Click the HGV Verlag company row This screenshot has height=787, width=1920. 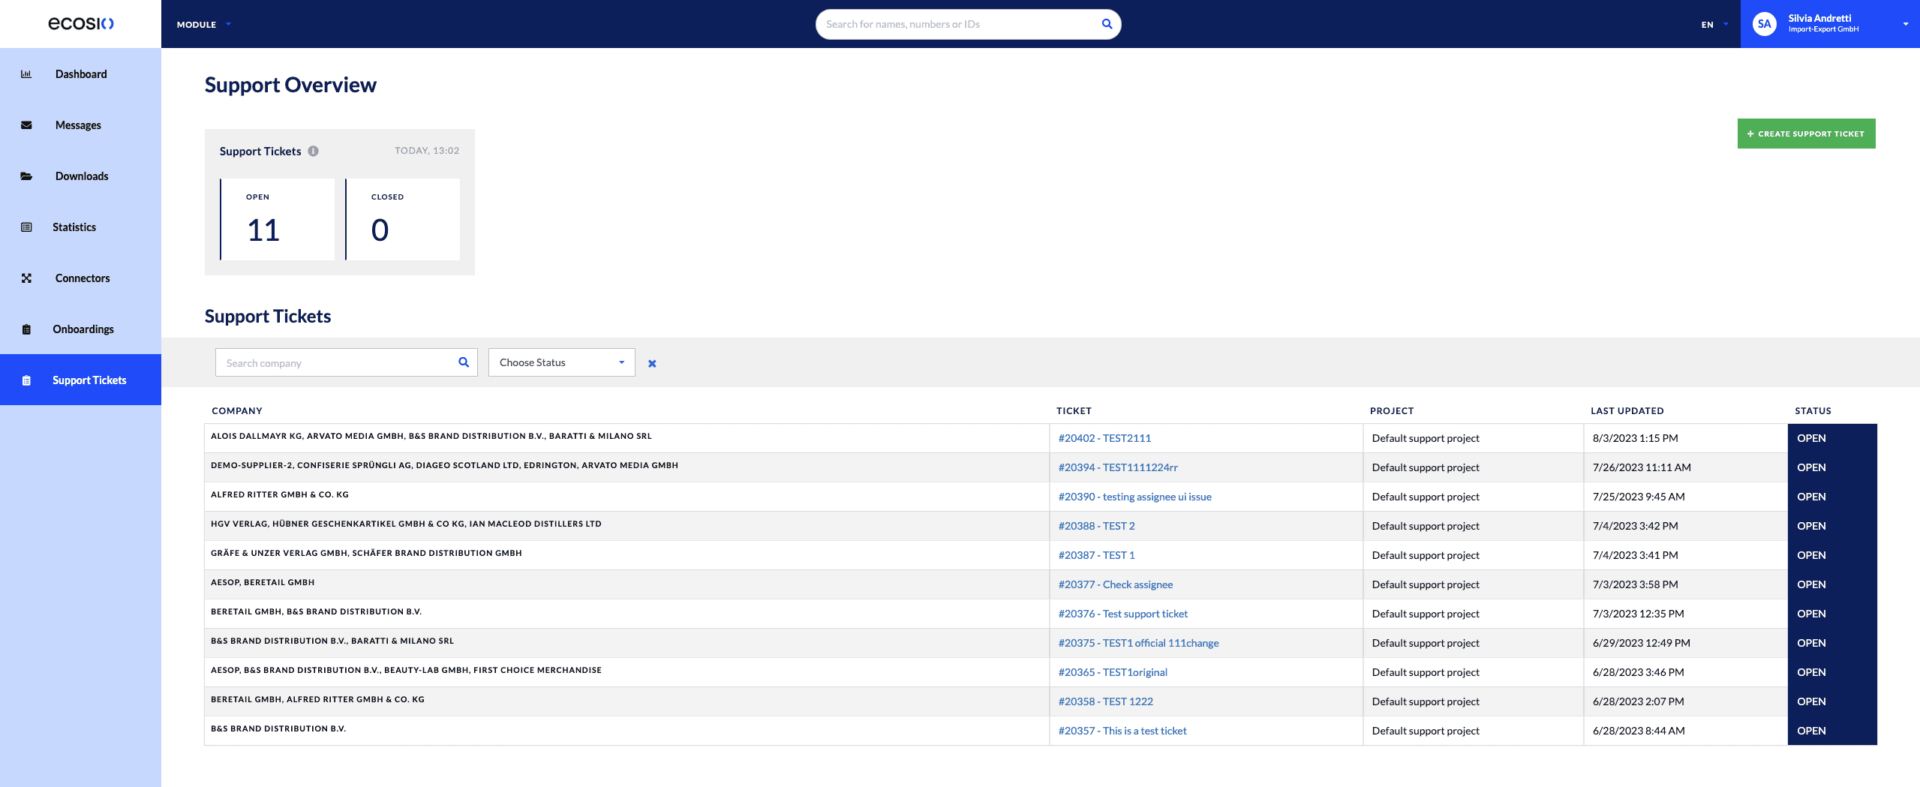pyautogui.click(x=627, y=526)
